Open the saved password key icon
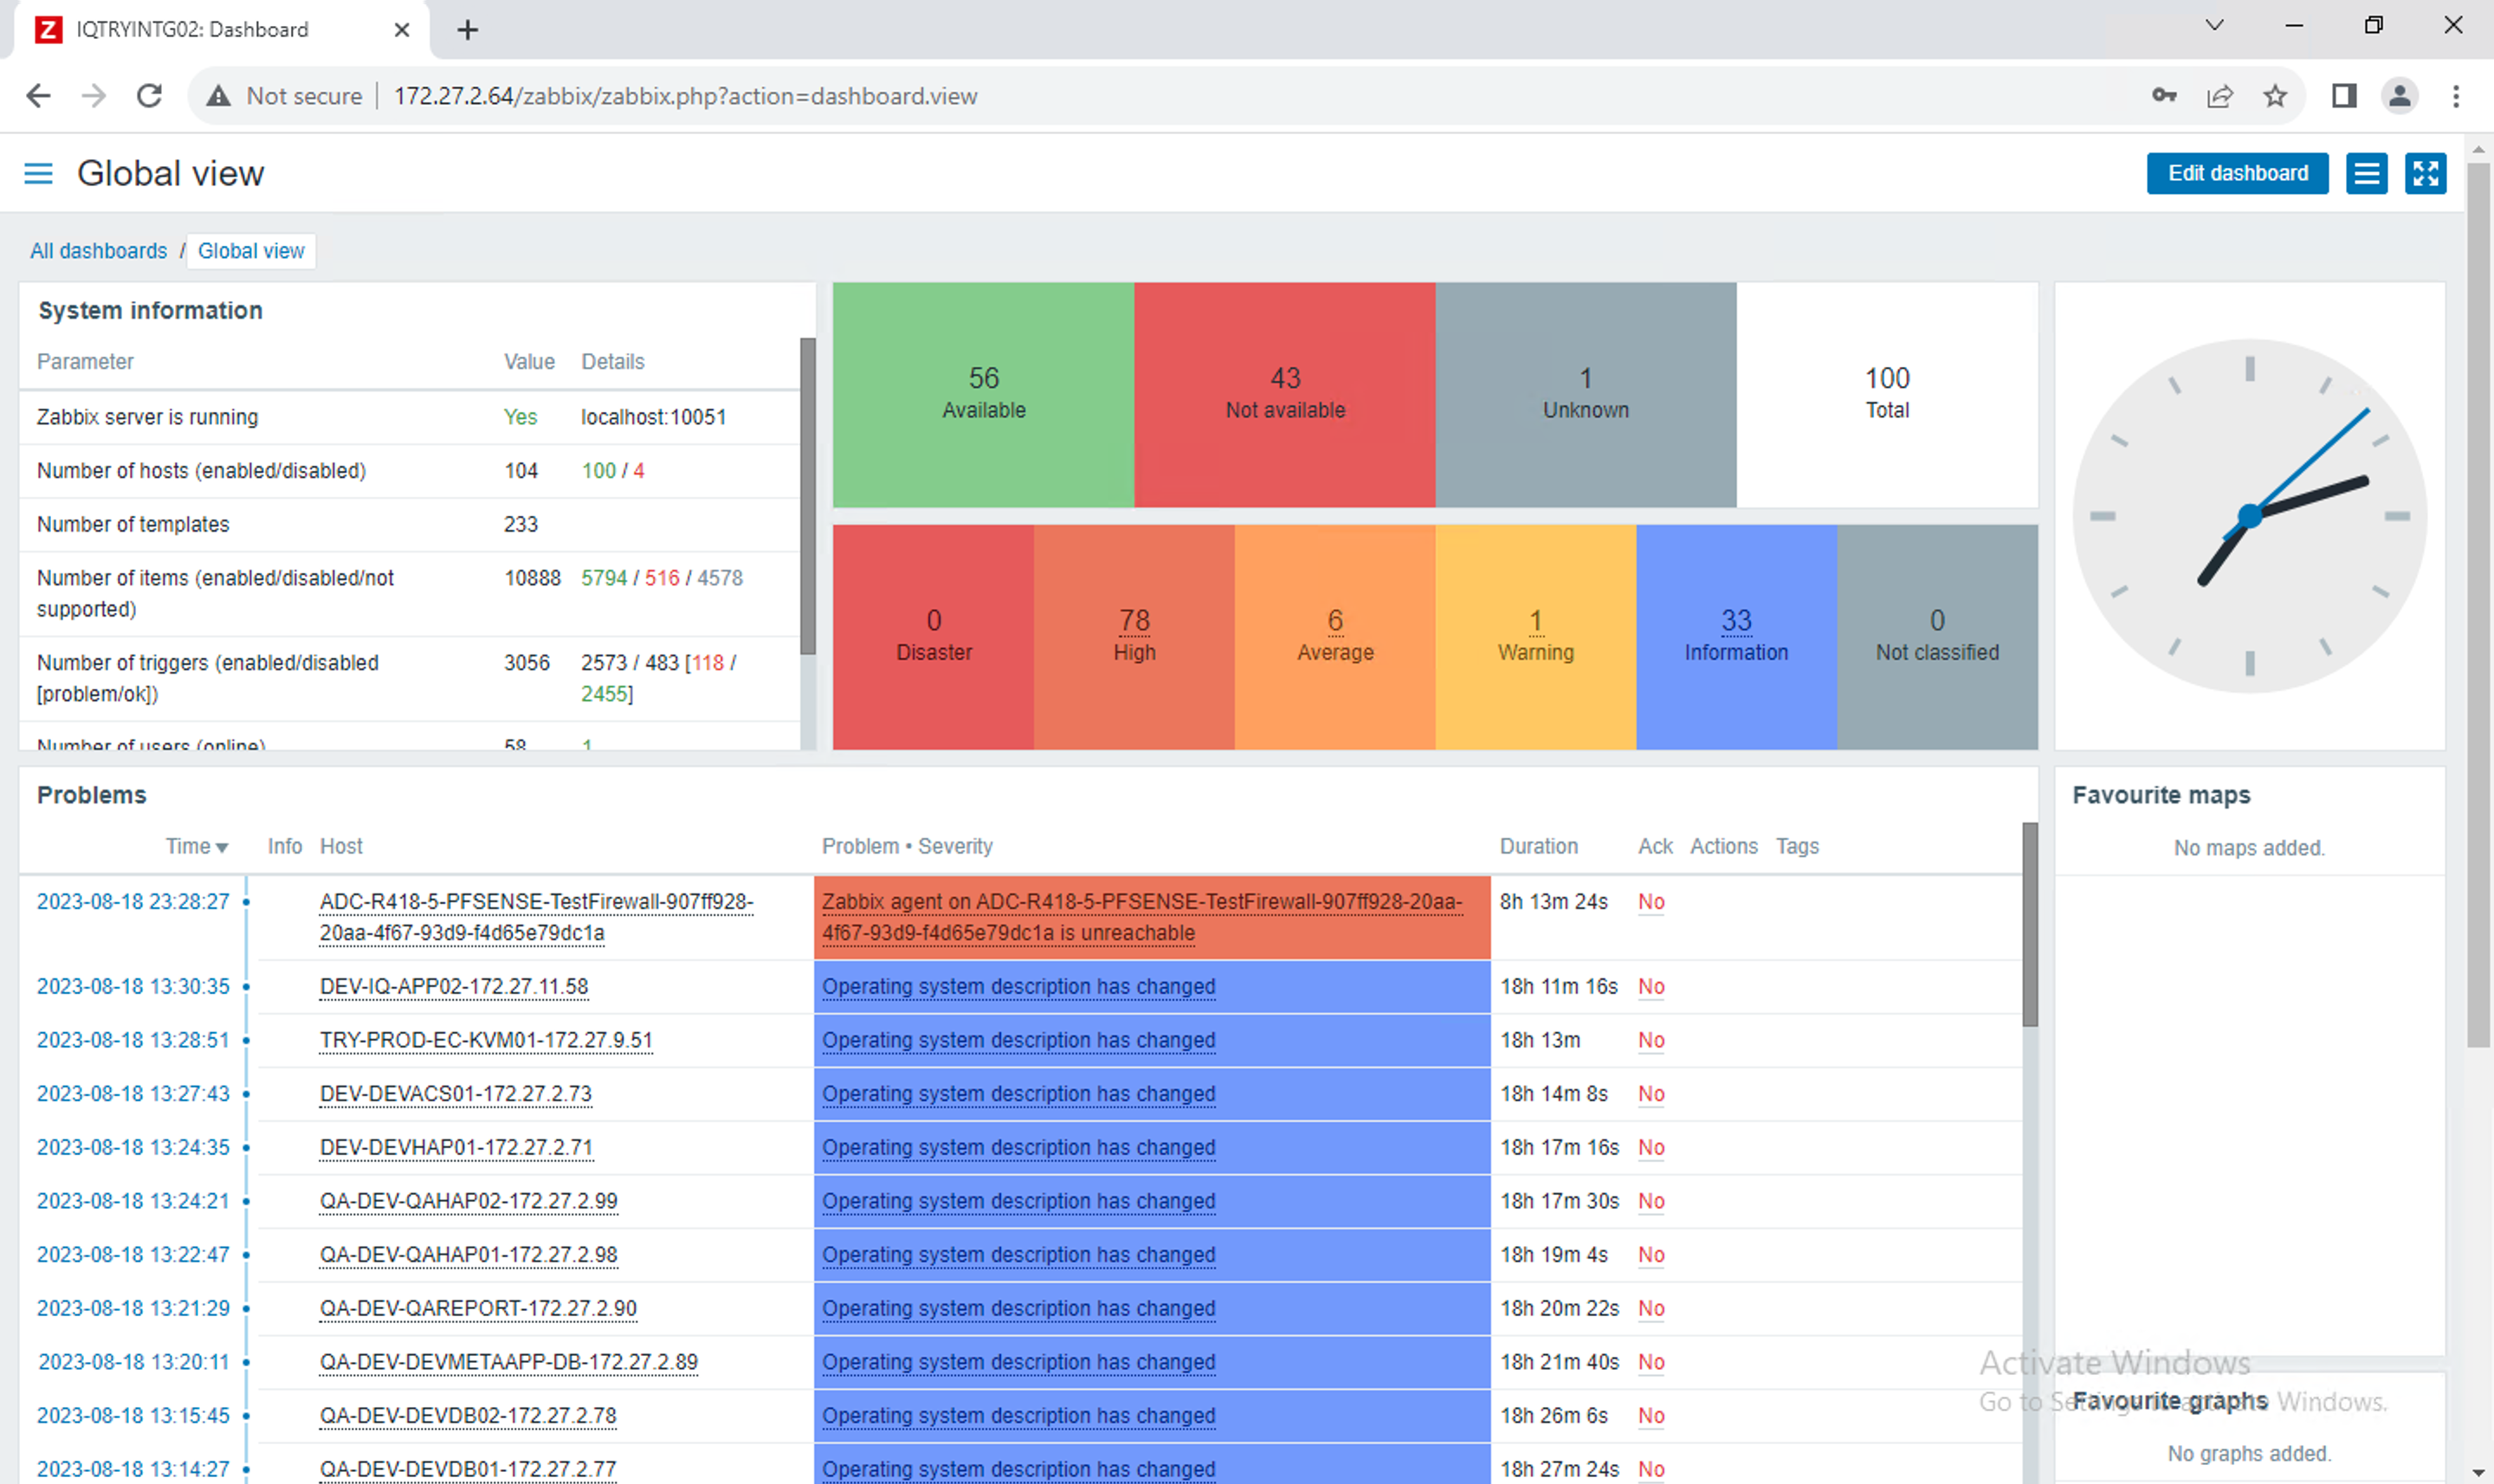This screenshot has width=2494, height=1484. [2164, 96]
